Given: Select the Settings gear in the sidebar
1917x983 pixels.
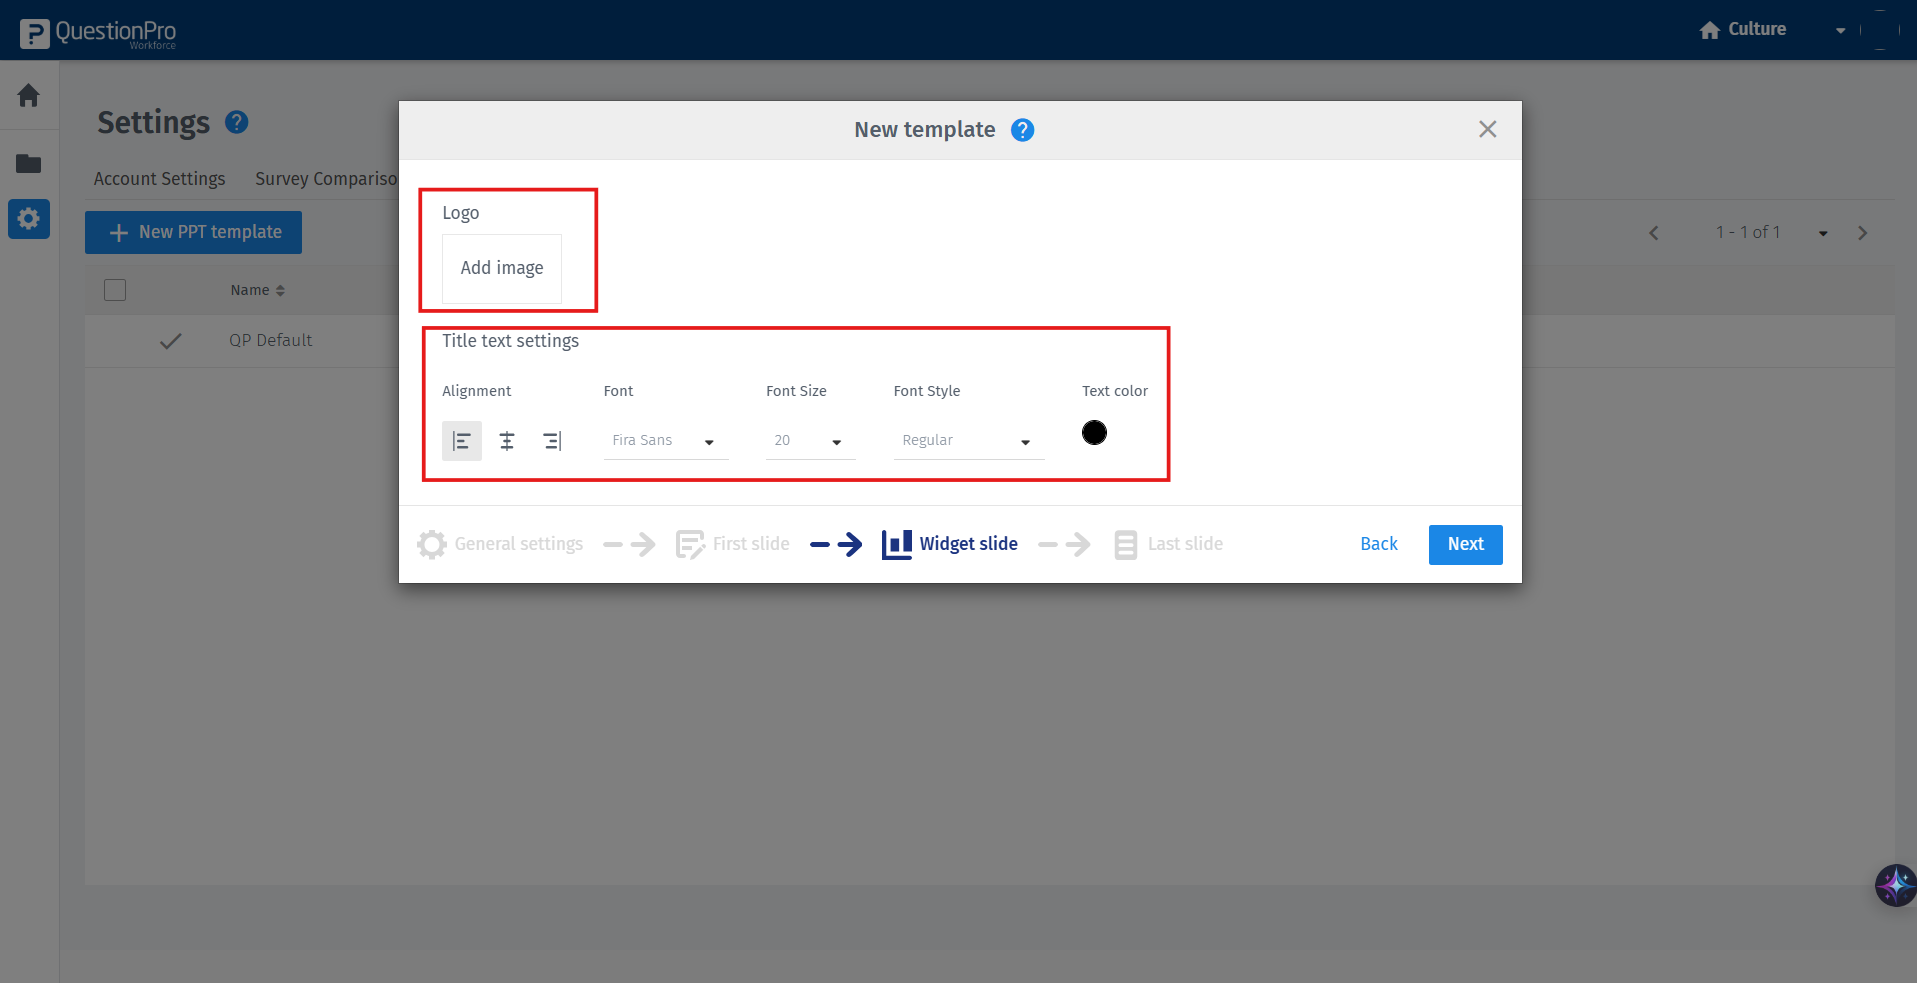Looking at the screenshot, I should pyautogui.click(x=28, y=219).
